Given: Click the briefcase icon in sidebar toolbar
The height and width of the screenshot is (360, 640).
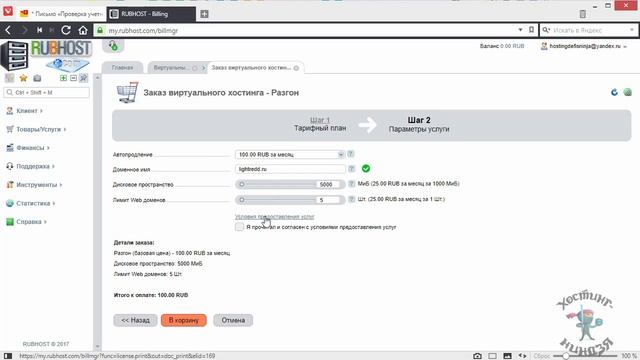Looking at the screenshot, I should [37, 78].
